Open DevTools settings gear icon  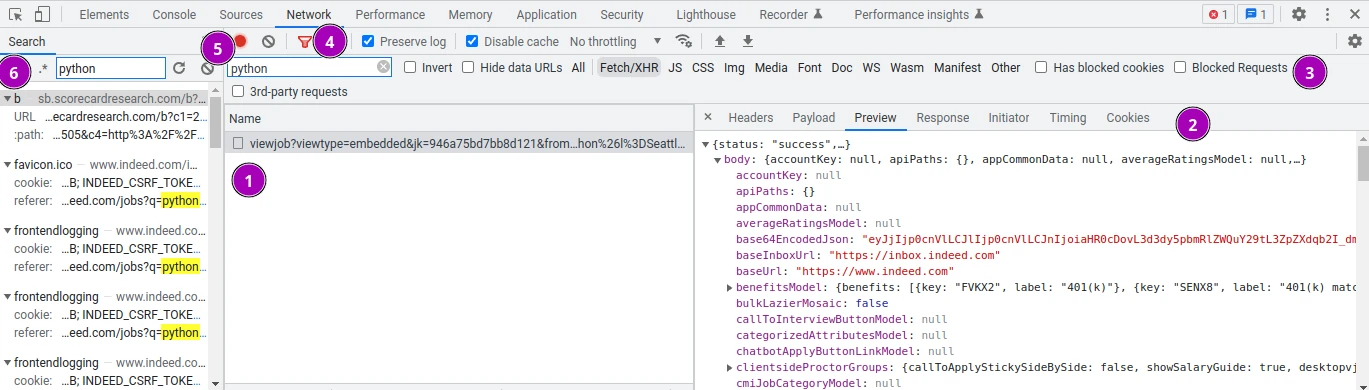click(x=1299, y=14)
